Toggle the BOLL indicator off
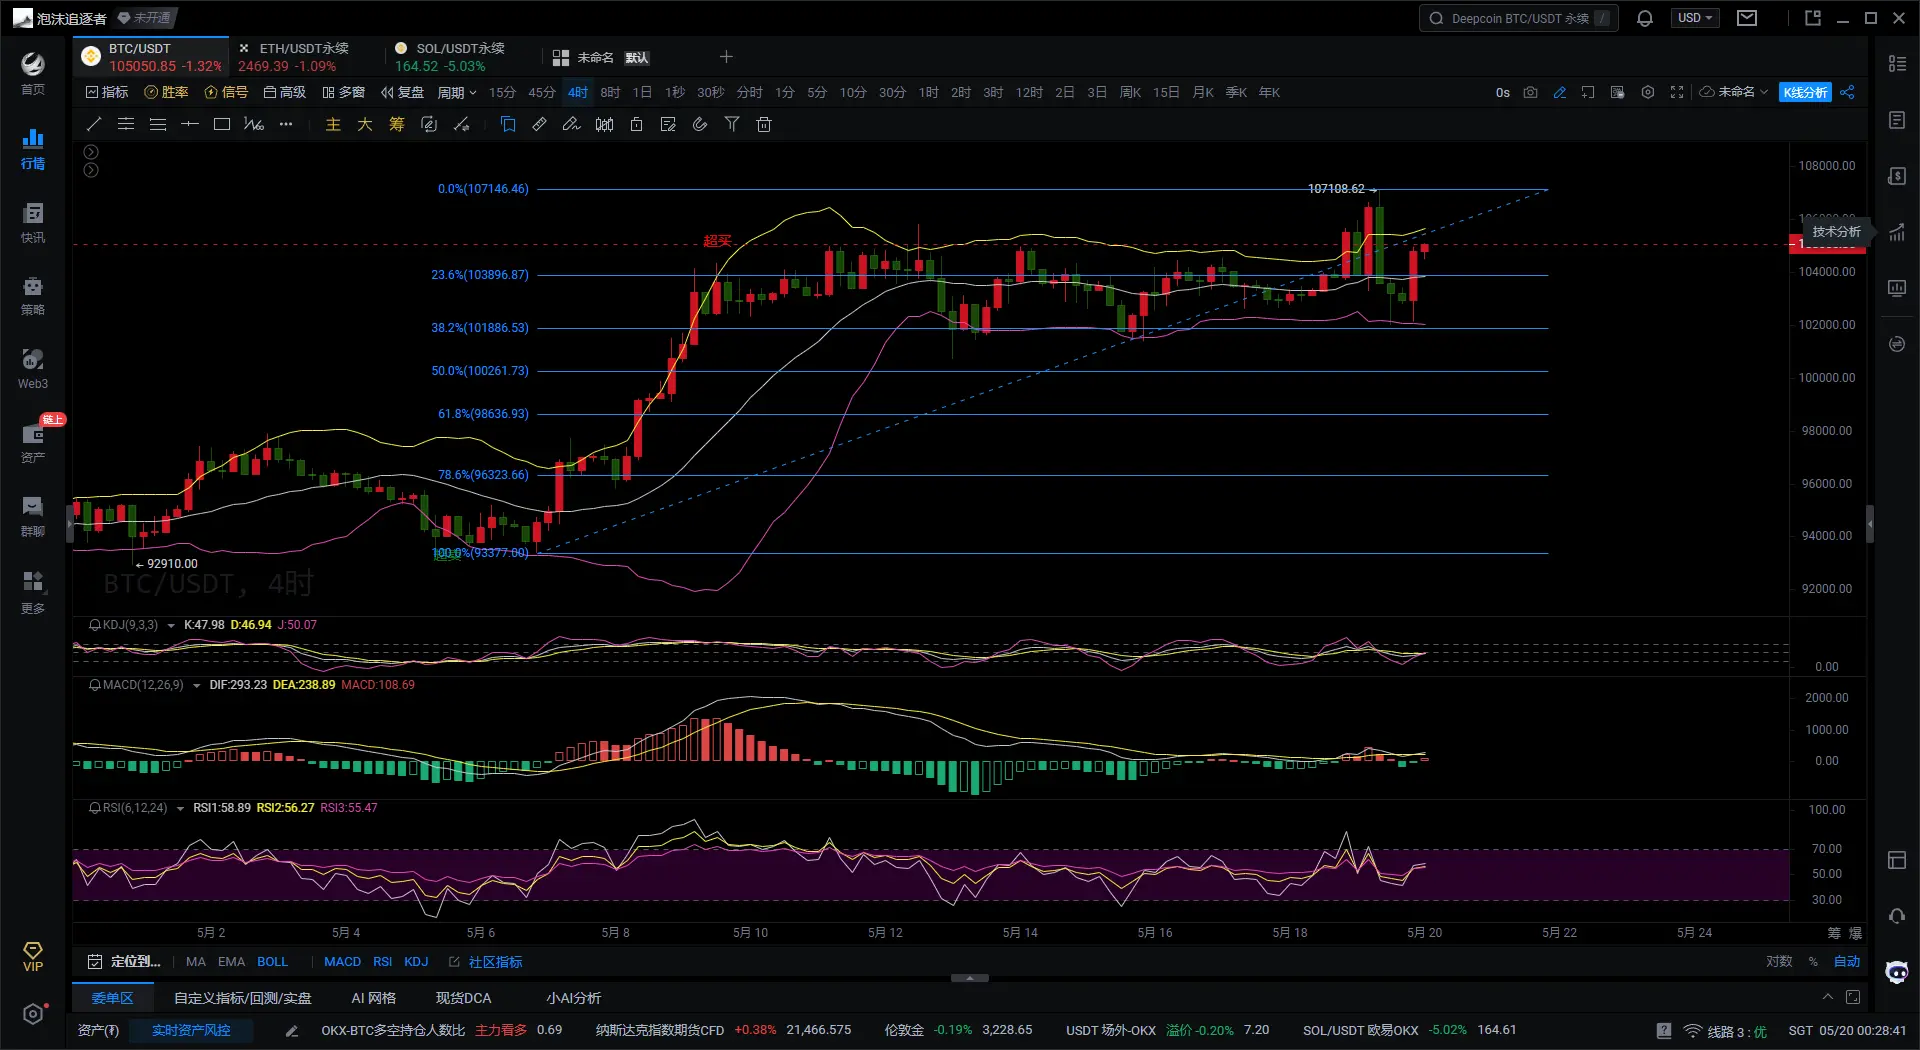This screenshot has height=1050, width=1920. coord(272,961)
